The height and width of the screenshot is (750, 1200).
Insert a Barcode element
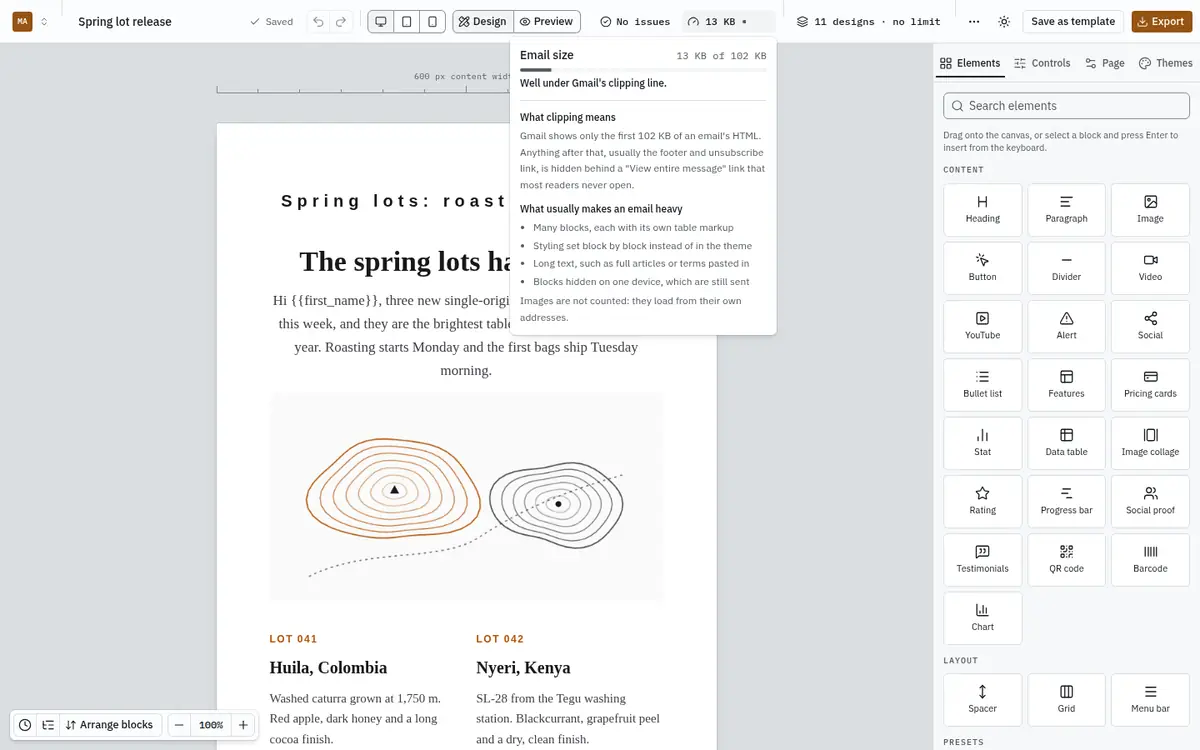1150,560
